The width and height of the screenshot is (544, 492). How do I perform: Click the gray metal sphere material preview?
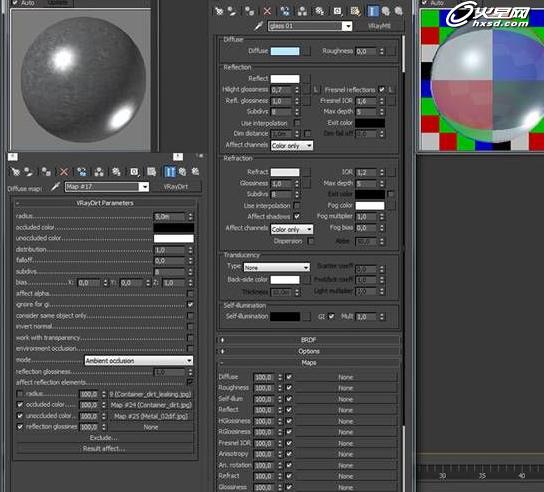[81, 80]
